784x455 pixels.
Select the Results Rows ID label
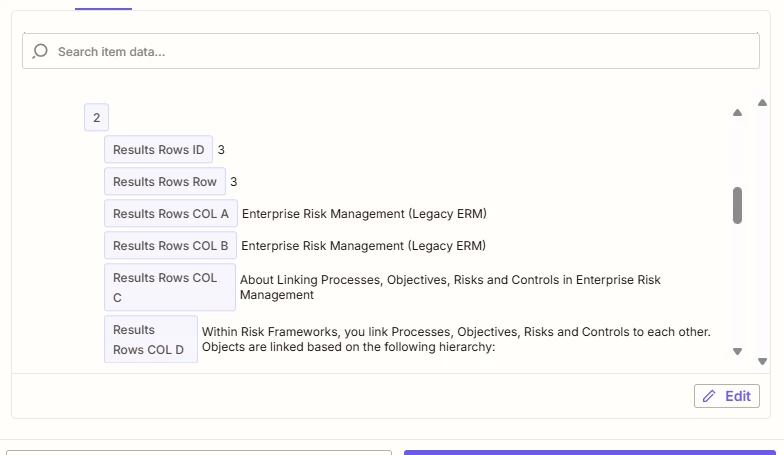tap(158, 150)
